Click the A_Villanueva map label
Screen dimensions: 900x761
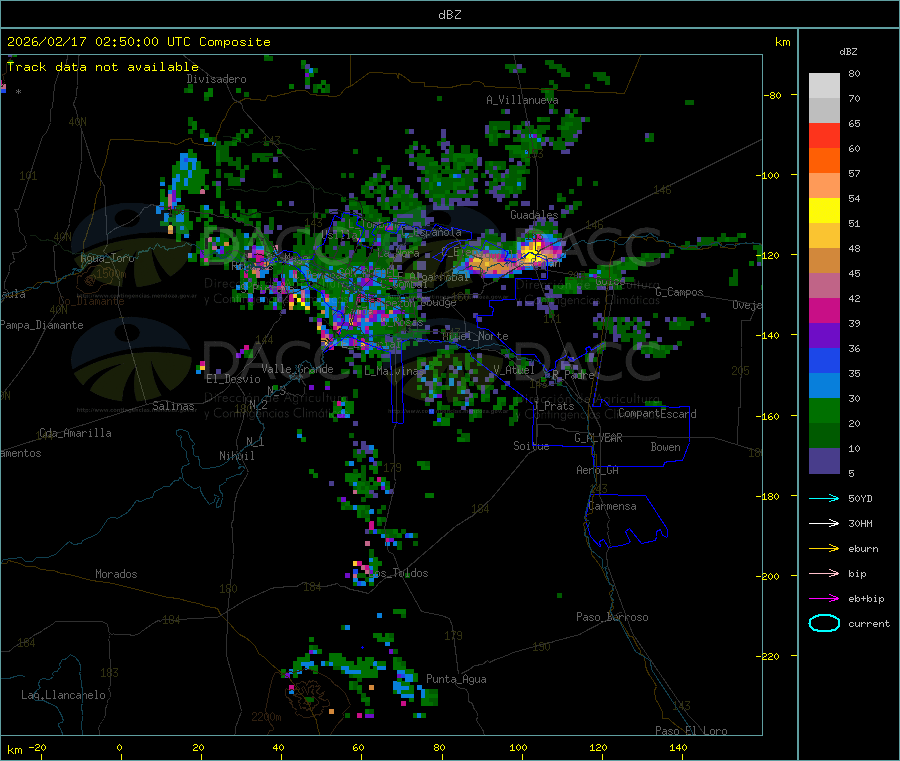pos(522,100)
